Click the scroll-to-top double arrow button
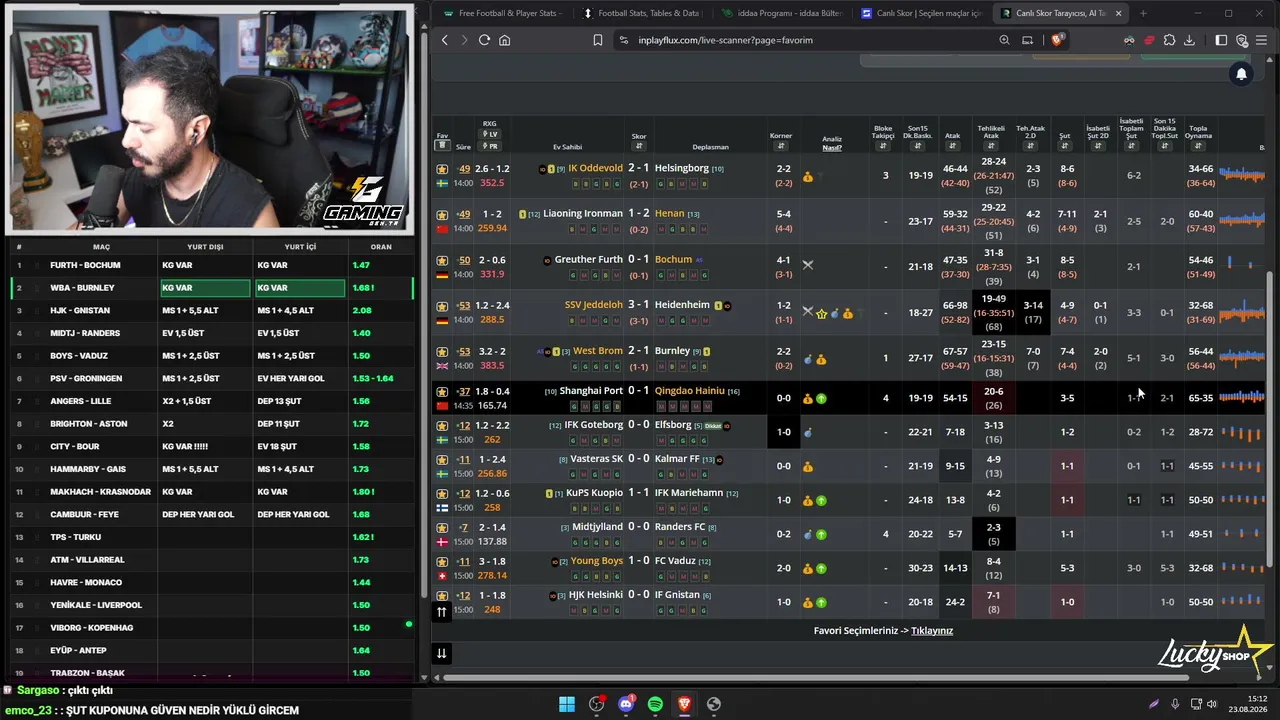The width and height of the screenshot is (1280, 720). point(441,611)
